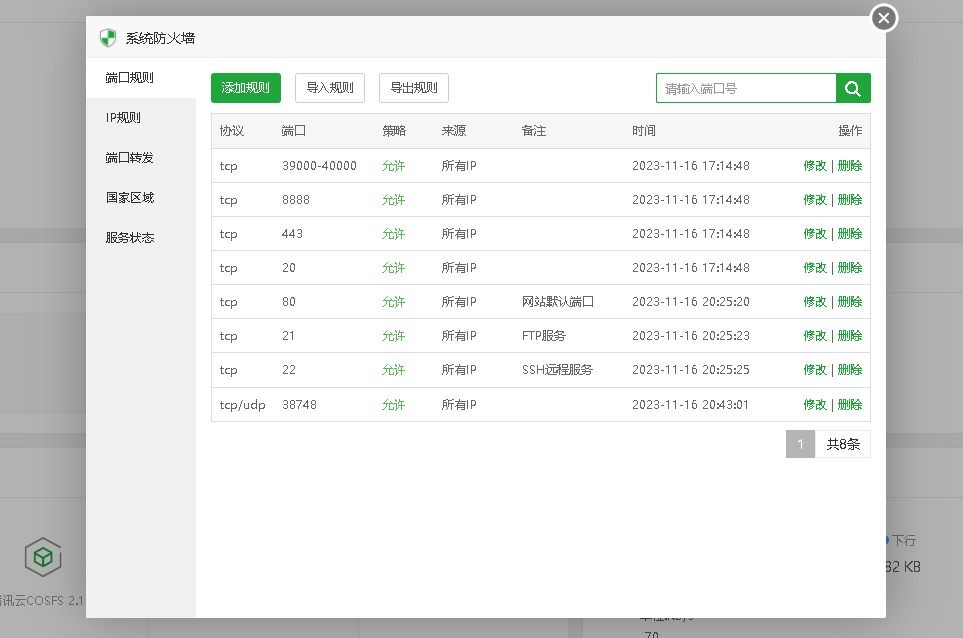This screenshot has width=963, height=638.
Task: Modify the rule for port 8888
Action: (x=815, y=199)
